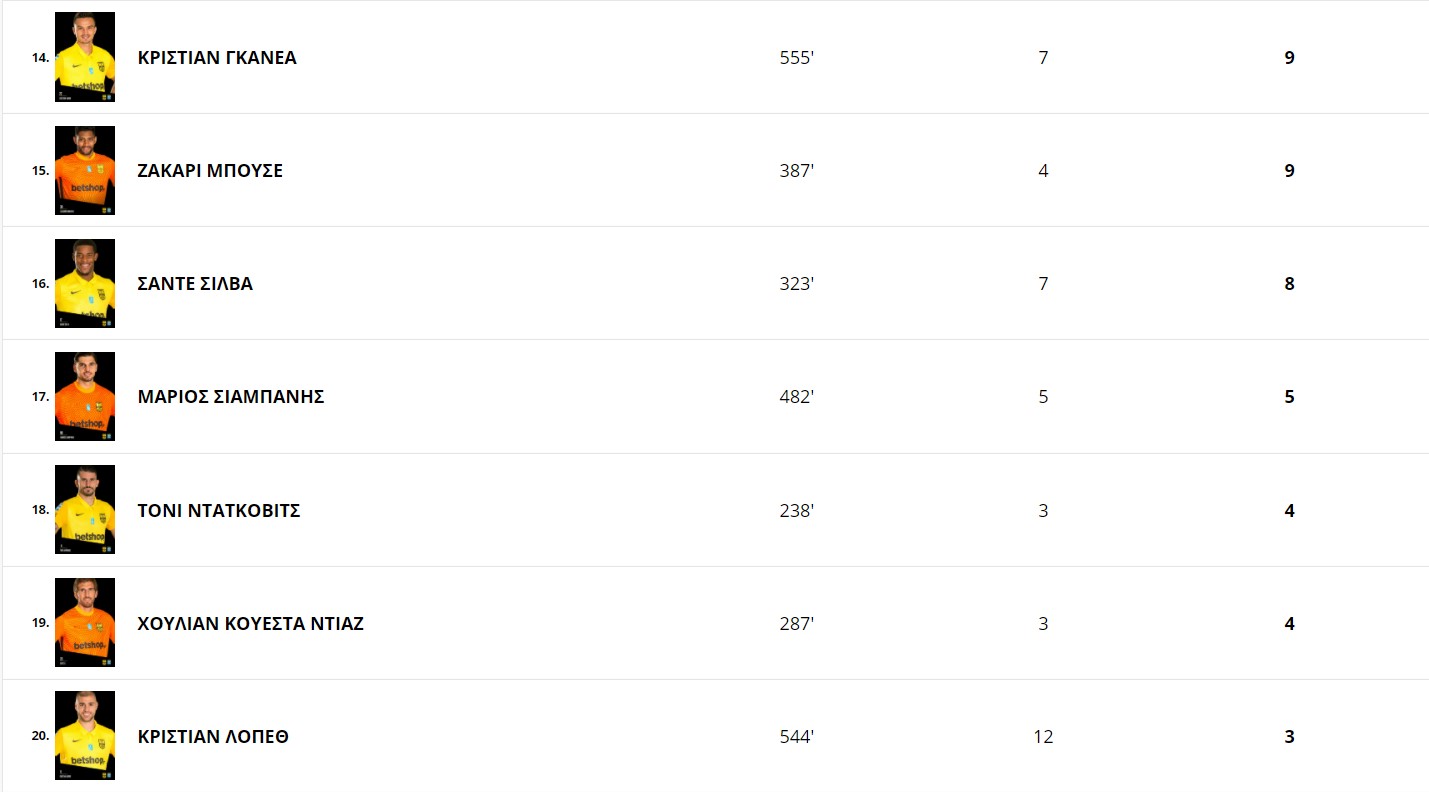This screenshot has width=1429, height=792.
Task: Open Χούλιαν Κουέστα Ντίαζ player photo
Action: coord(85,623)
